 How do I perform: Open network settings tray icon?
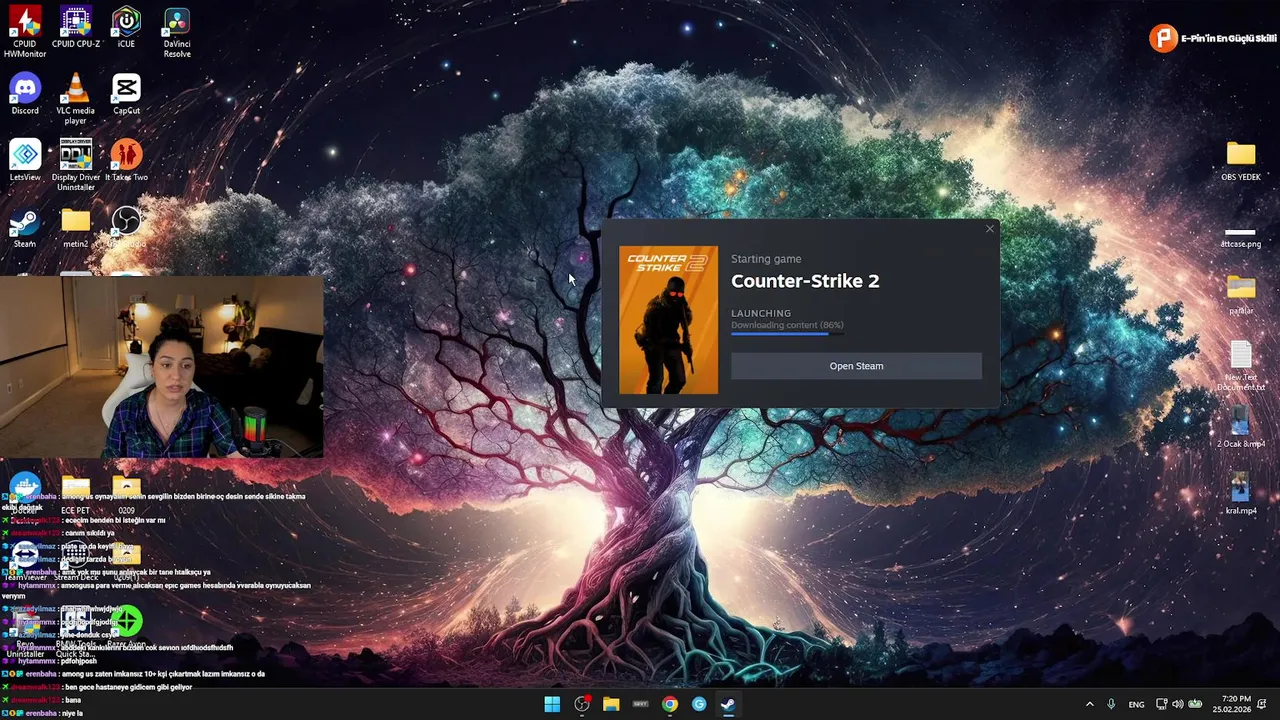tap(1161, 704)
